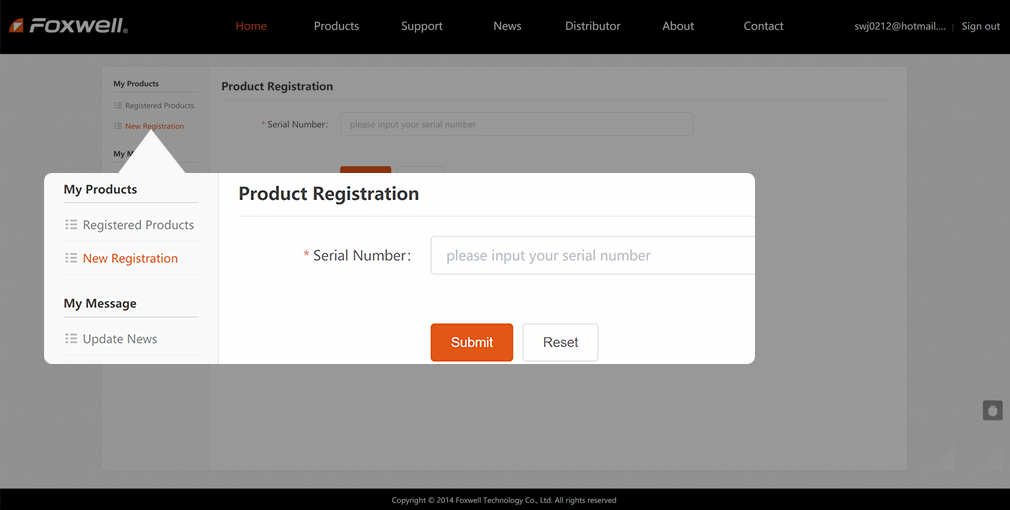The image size is (1010, 510).
Task: Focus the enlarged Serial Number input field
Action: coord(592,256)
